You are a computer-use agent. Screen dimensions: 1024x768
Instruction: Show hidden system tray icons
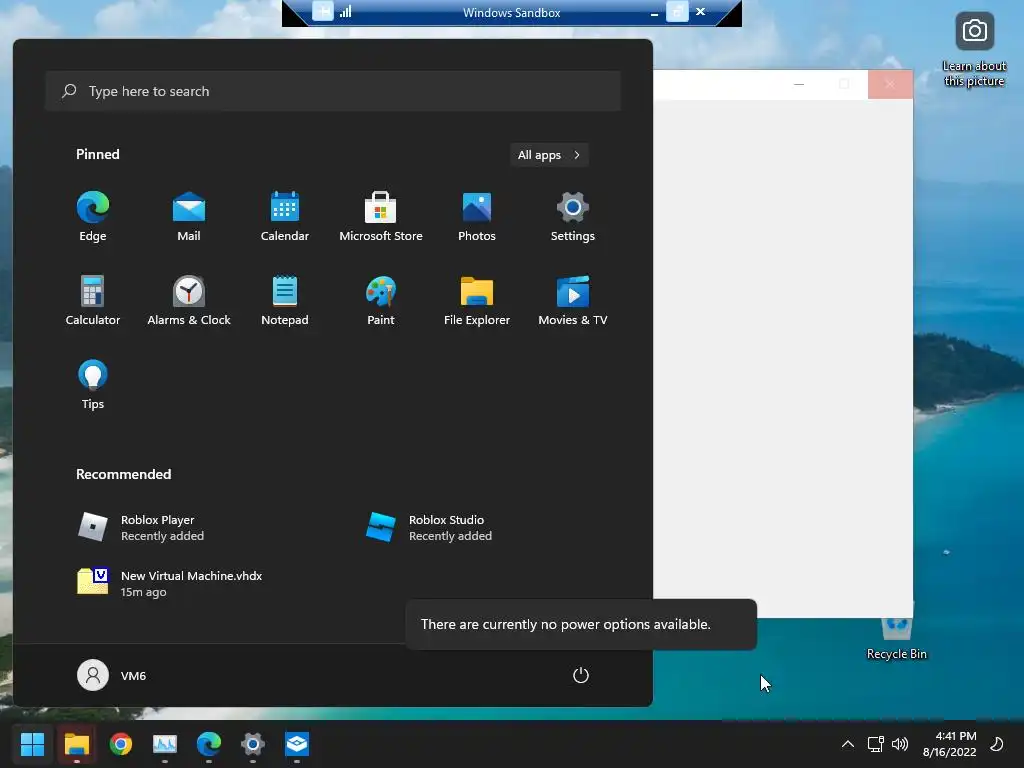coord(848,744)
